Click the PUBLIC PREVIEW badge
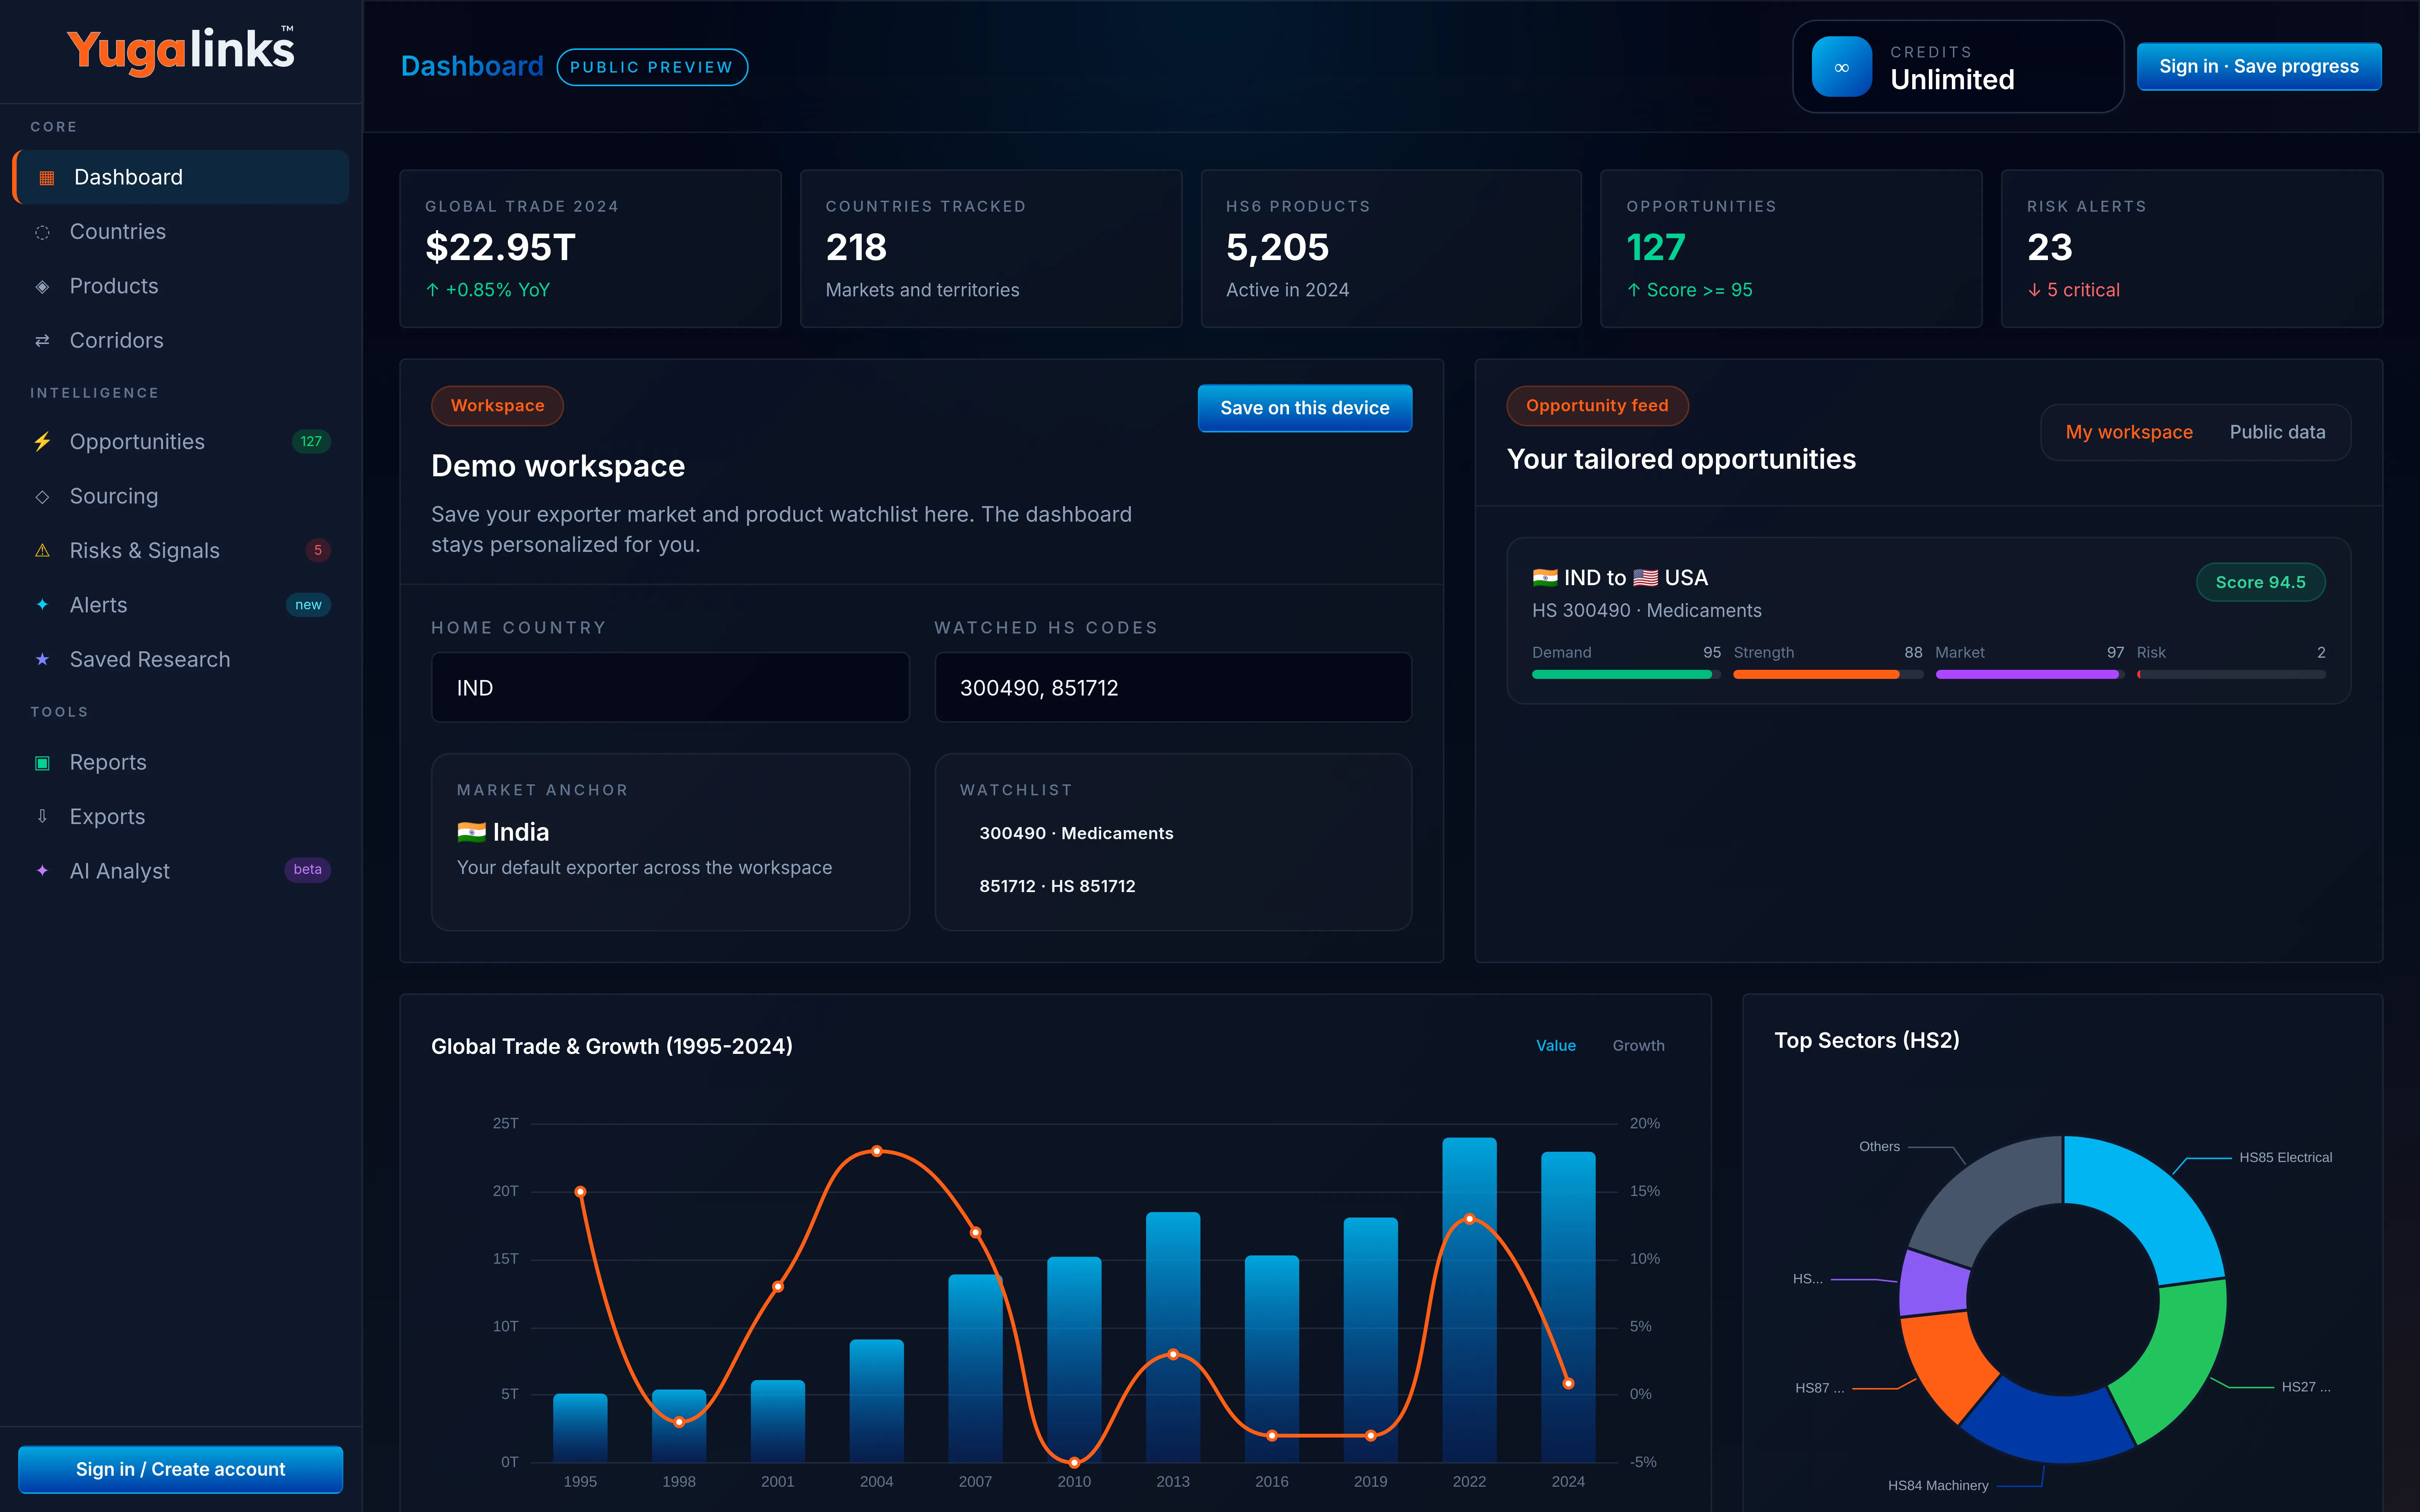Viewport: 2420px width, 1512px height. [652, 67]
